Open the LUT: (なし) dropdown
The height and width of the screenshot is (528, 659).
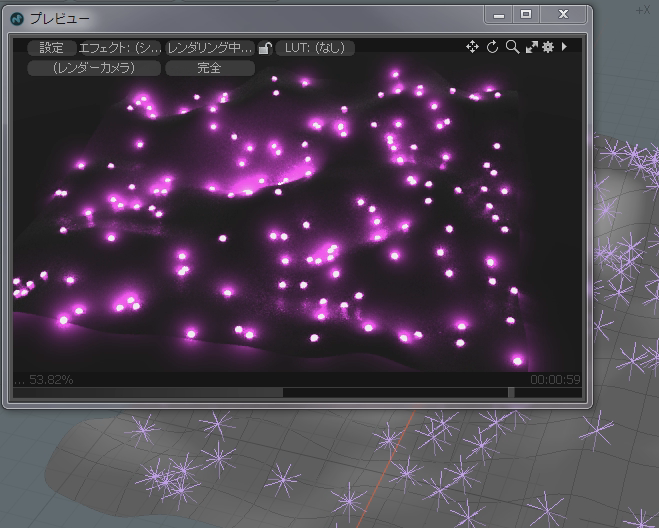click(314, 48)
